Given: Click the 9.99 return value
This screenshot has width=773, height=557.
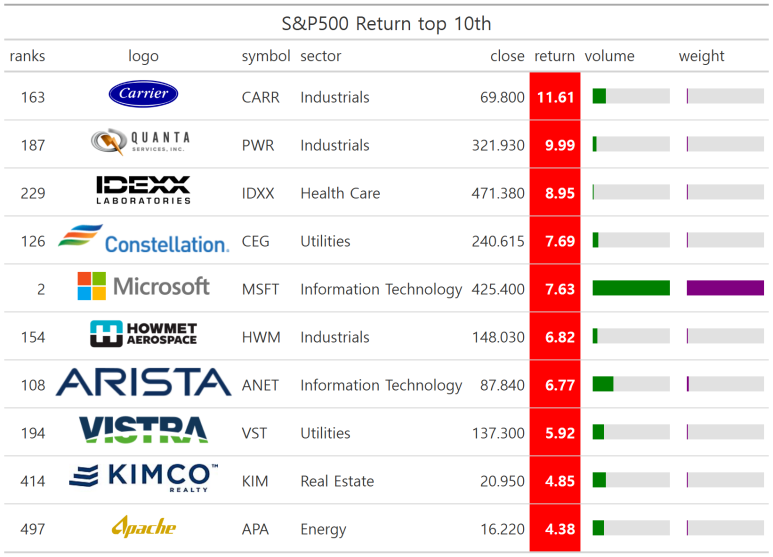Looking at the screenshot, I should pos(560,145).
